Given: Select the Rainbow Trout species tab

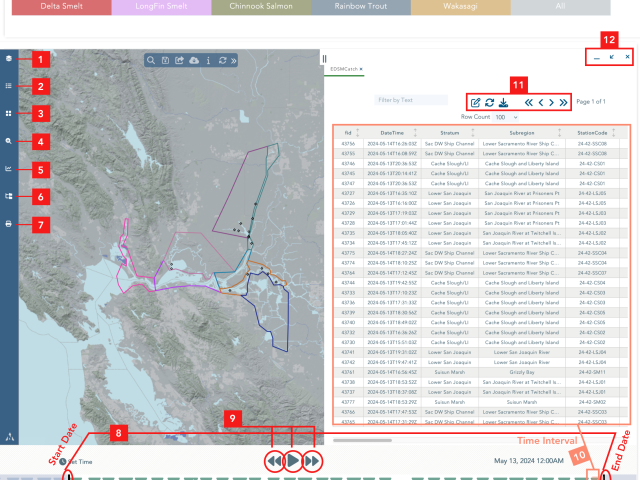Looking at the screenshot, I should pyautogui.click(x=361, y=7).
